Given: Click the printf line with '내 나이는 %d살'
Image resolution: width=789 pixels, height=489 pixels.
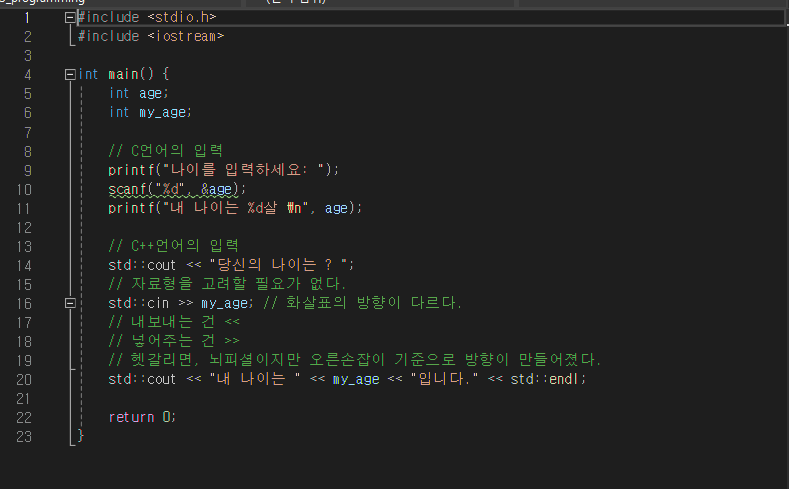Looking at the screenshot, I should (235, 208).
